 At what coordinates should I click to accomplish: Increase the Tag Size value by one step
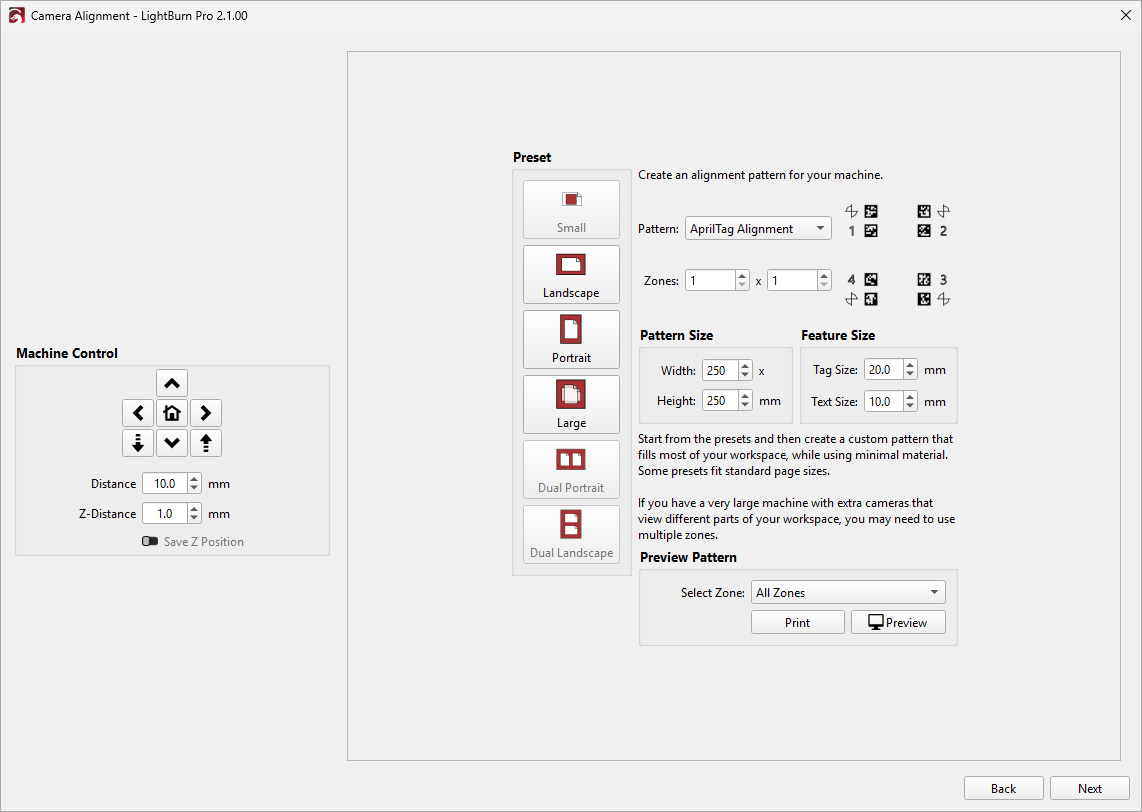pyautogui.click(x=909, y=365)
